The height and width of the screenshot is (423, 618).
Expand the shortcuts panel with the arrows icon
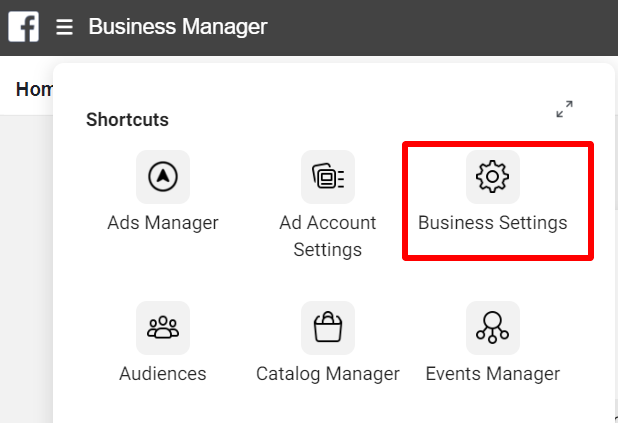[564, 109]
